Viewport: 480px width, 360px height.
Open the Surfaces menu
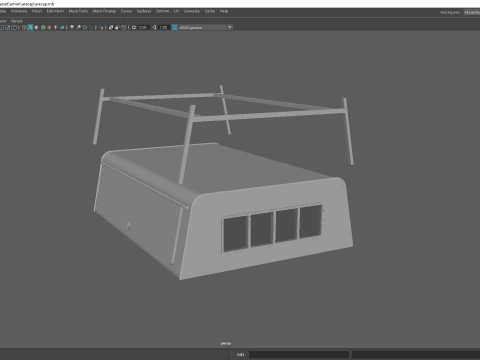144,11
